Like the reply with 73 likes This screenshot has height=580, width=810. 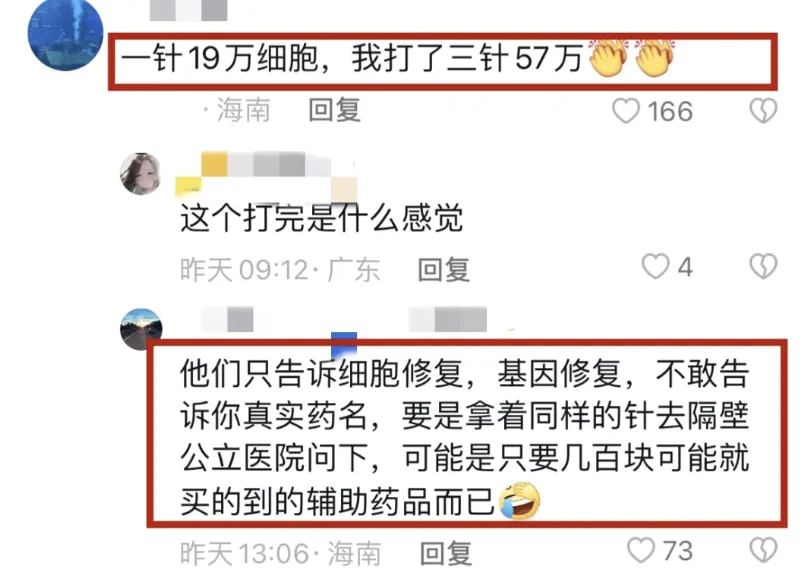(x=641, y=551)
